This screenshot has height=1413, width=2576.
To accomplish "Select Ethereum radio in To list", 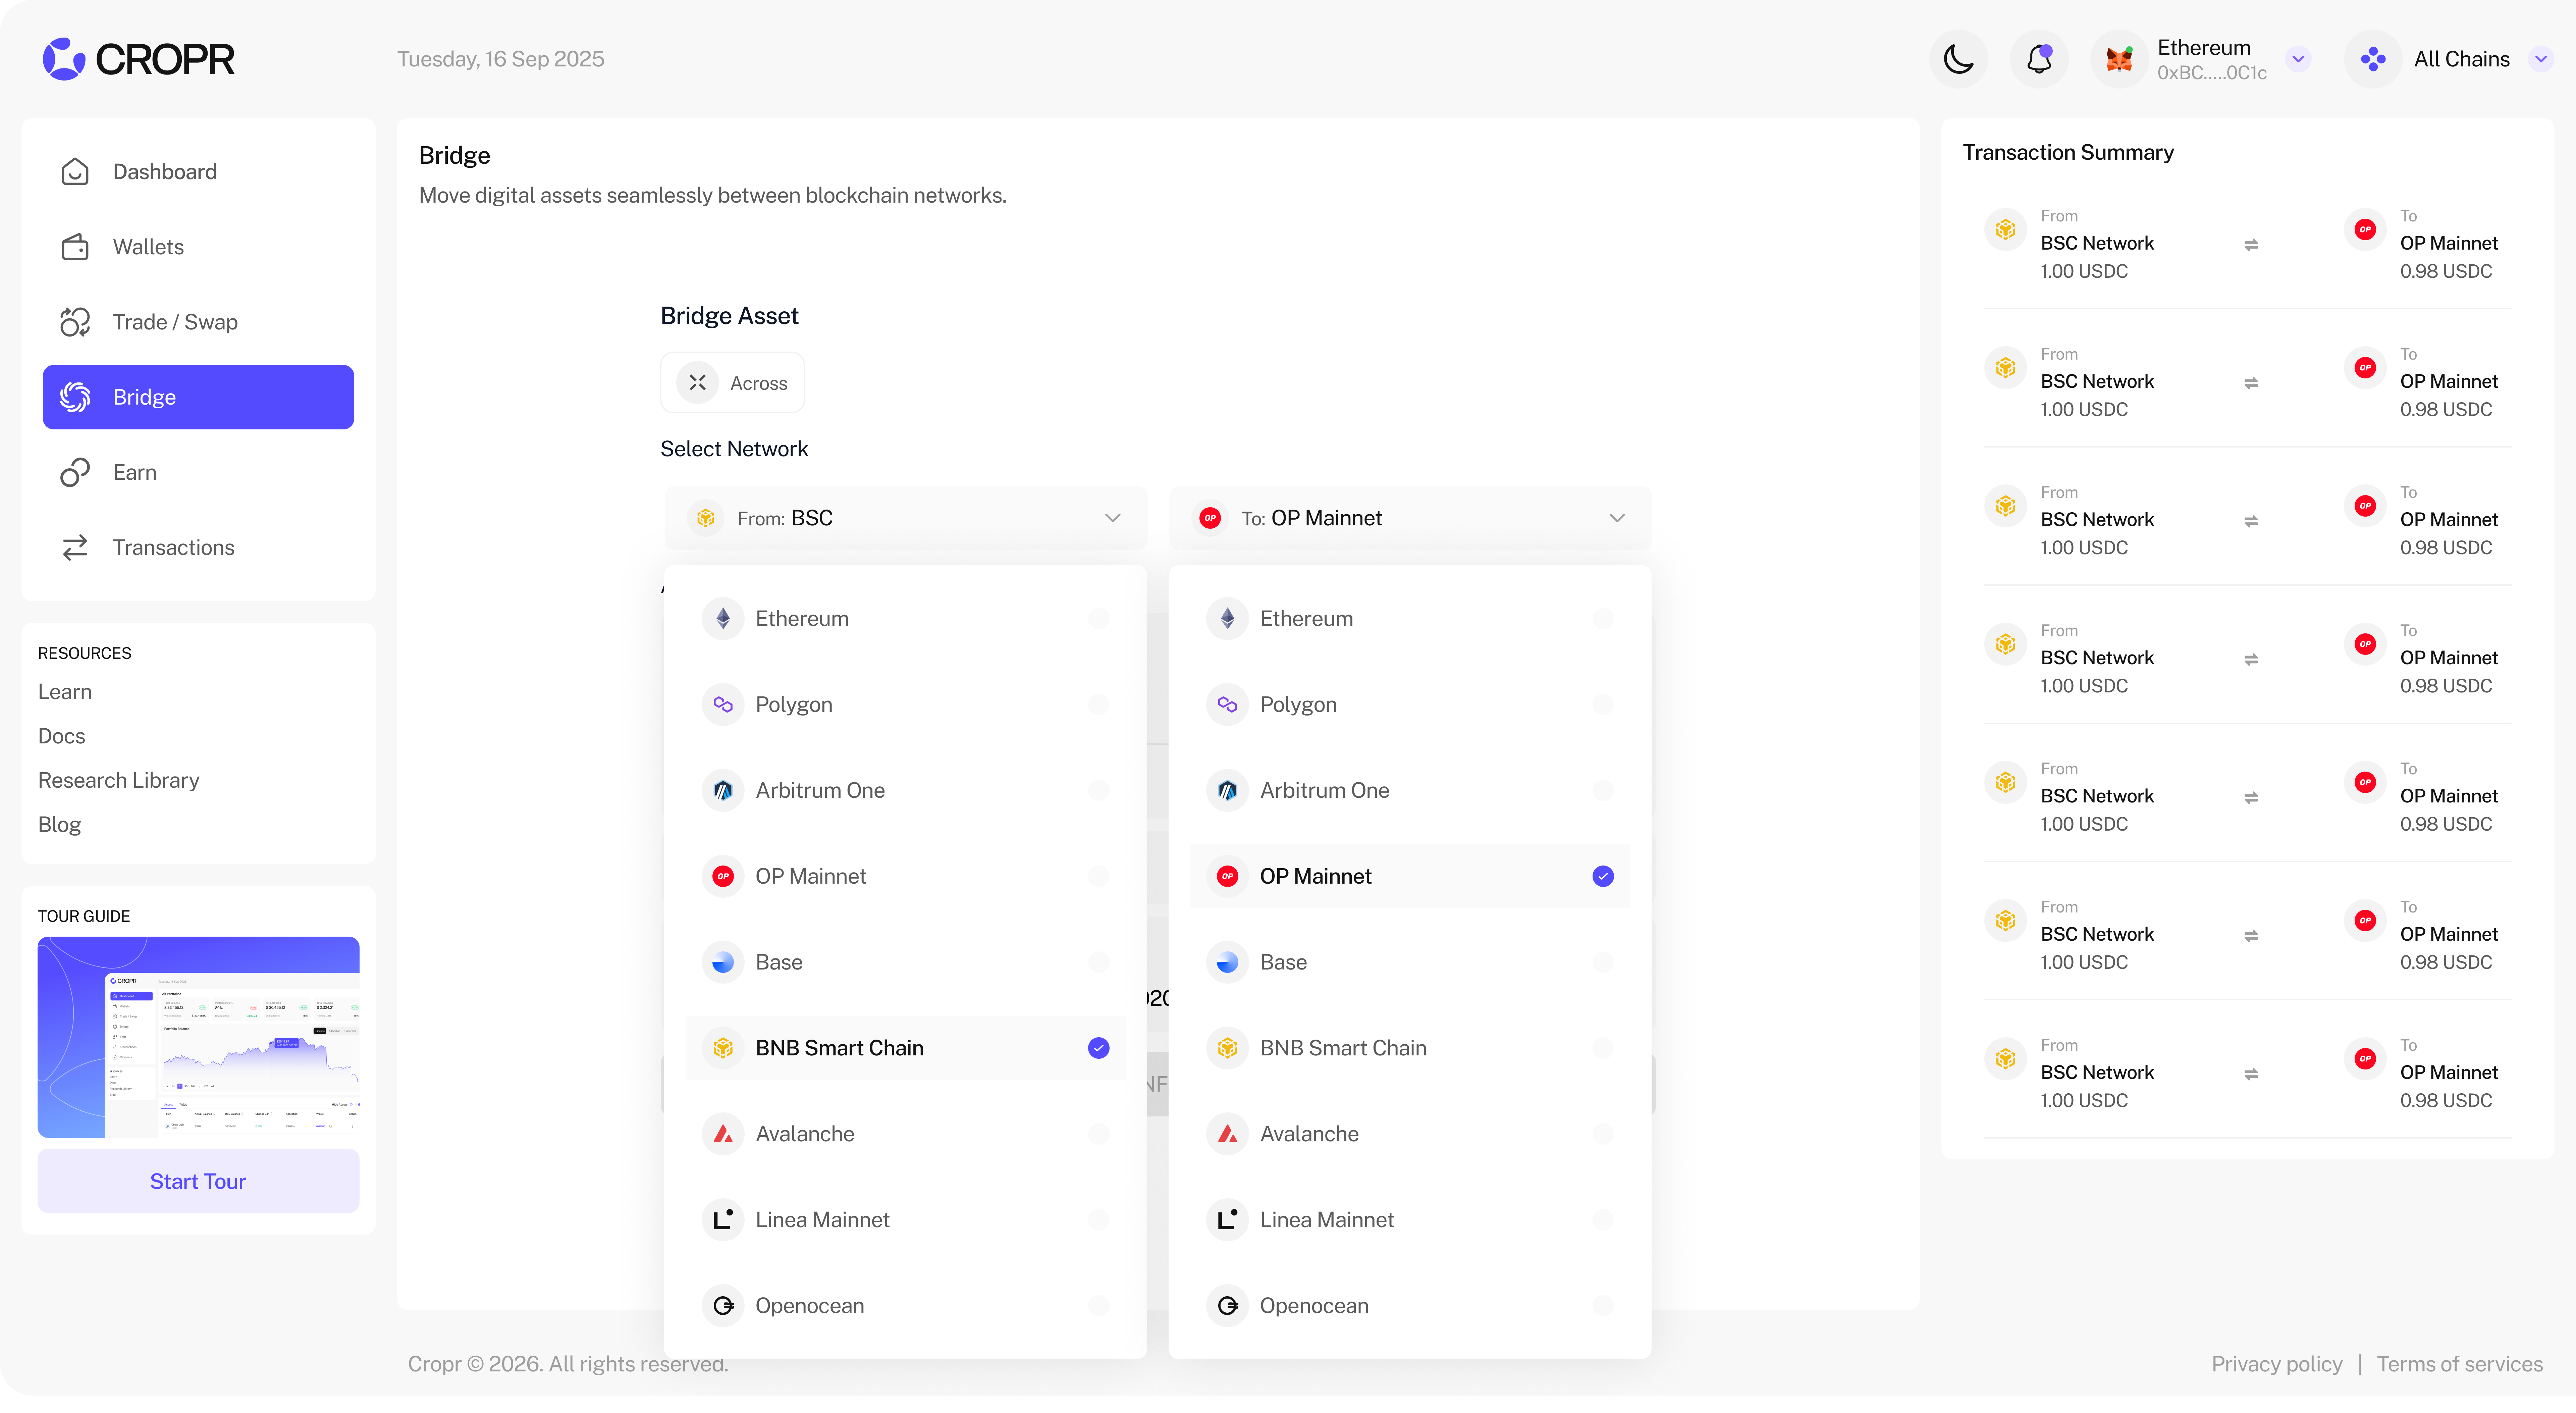I will click(1603, 619).
